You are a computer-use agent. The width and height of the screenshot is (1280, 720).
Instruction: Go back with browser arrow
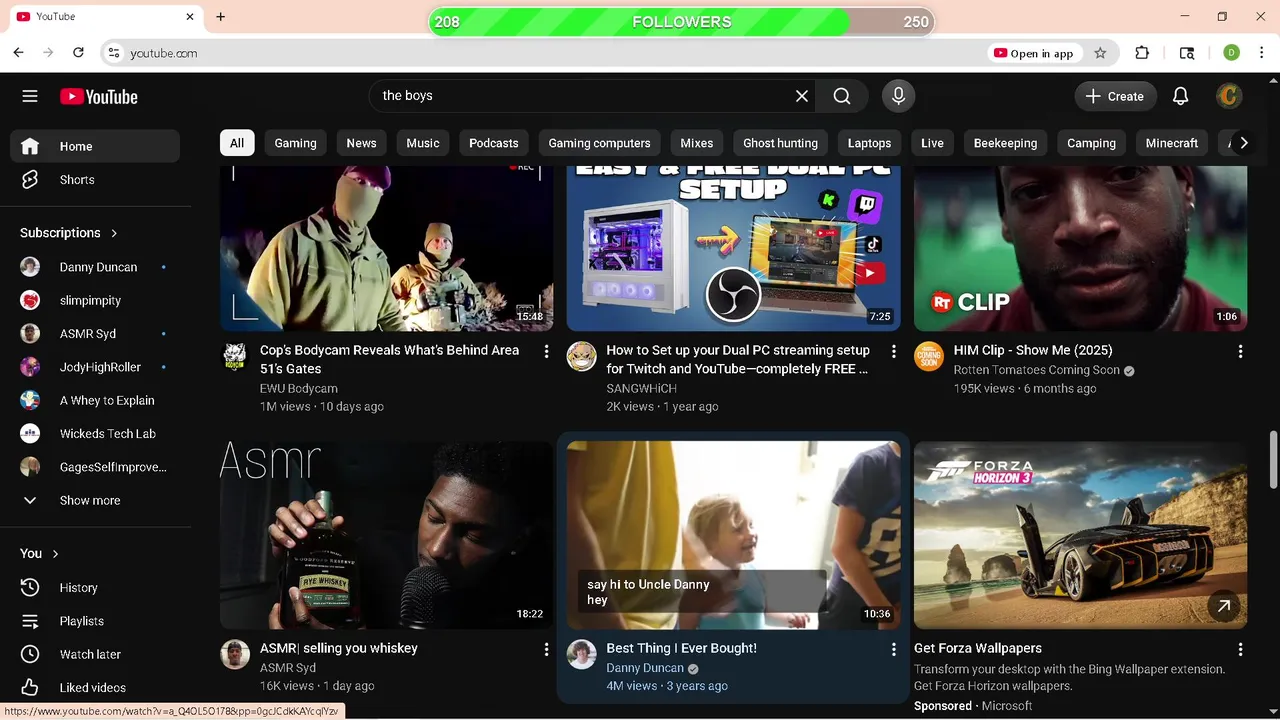[19, 53]
